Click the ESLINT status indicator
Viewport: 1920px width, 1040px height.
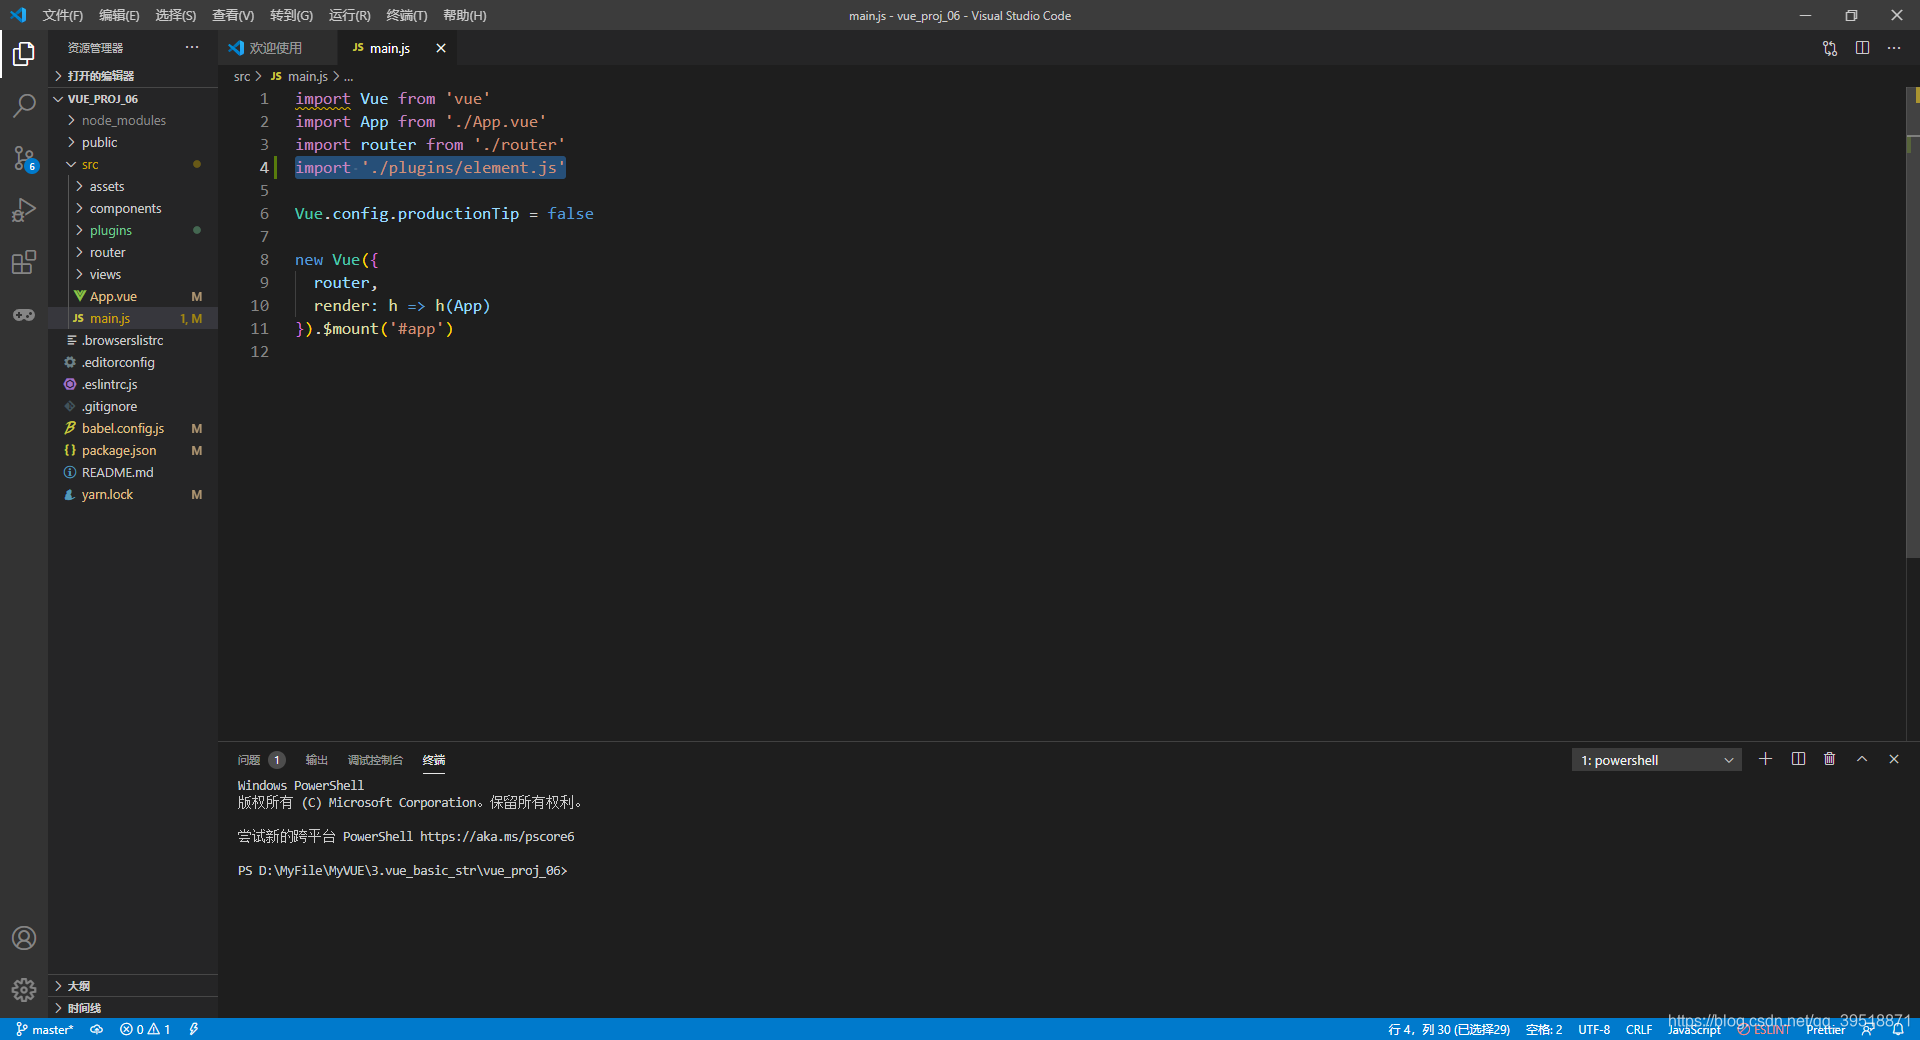1764,1029
